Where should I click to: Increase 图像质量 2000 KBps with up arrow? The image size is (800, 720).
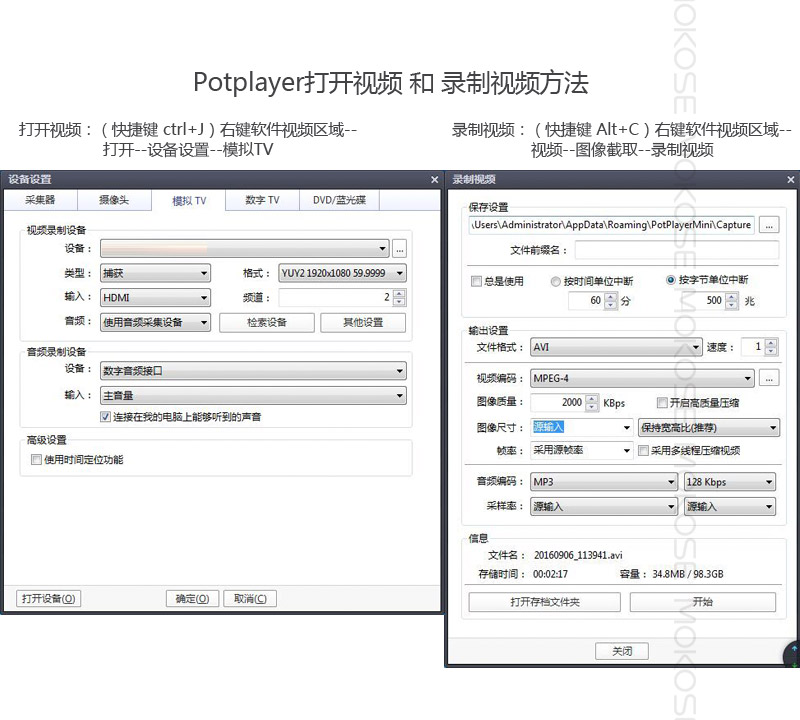[592, 399]
